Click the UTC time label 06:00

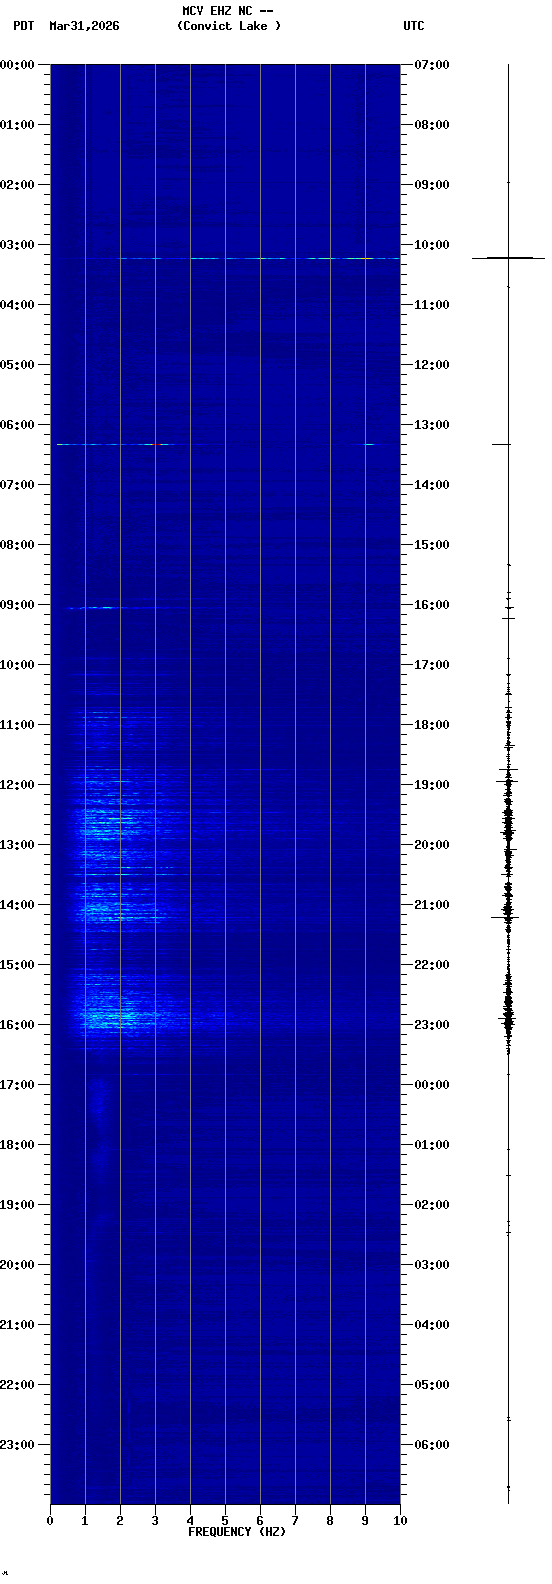(432, 1445)
